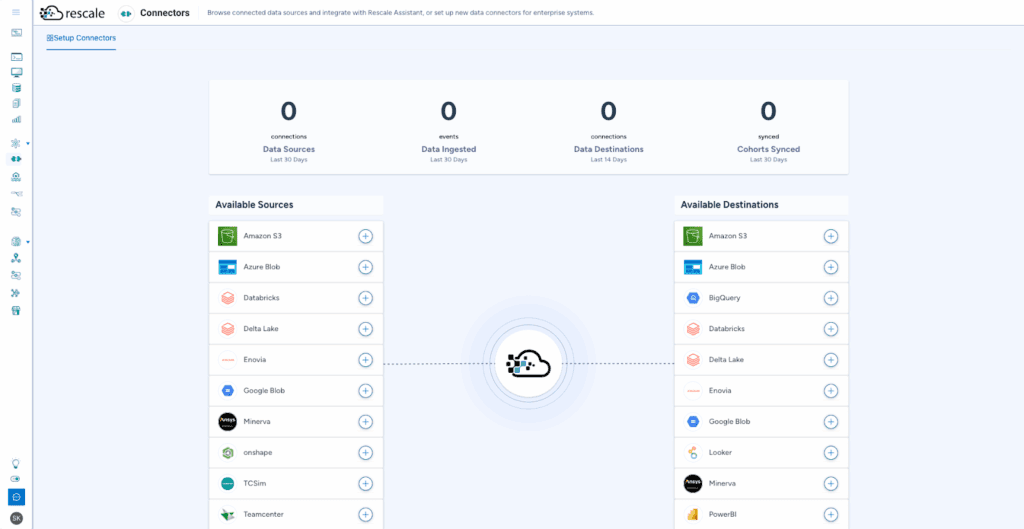
Task: Toggle the switch icon near the sidebar bottom
Action: tap(16, 479)
